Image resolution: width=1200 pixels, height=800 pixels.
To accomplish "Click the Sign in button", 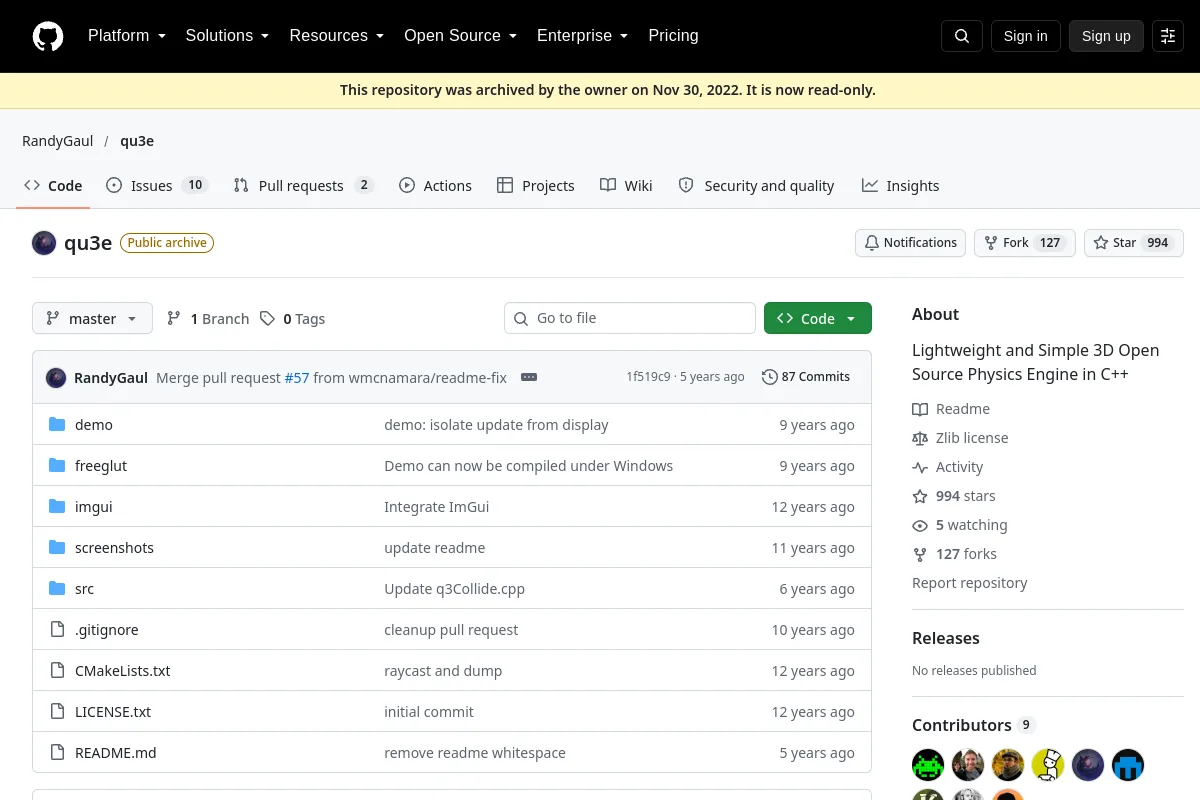I will pyautogui.click(x=1025, y=36).
